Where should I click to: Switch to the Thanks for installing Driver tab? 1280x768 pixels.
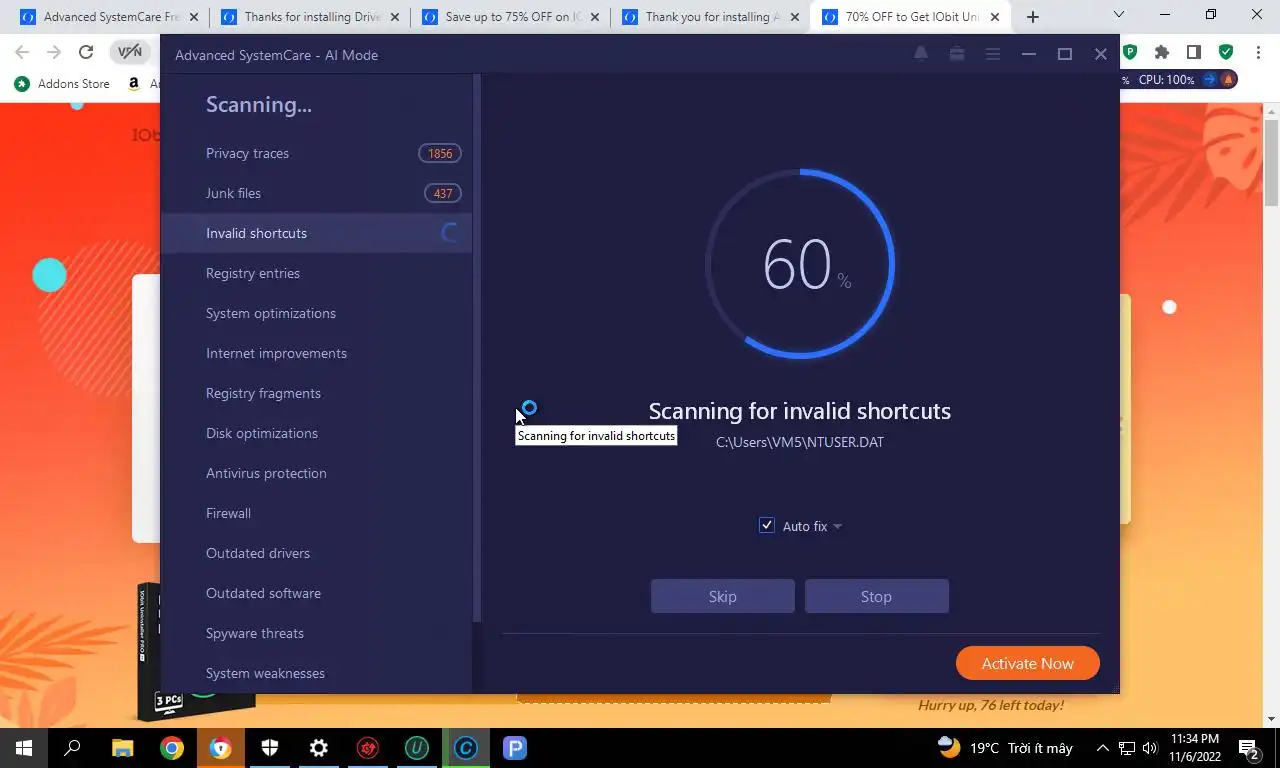tap(308, 17)
